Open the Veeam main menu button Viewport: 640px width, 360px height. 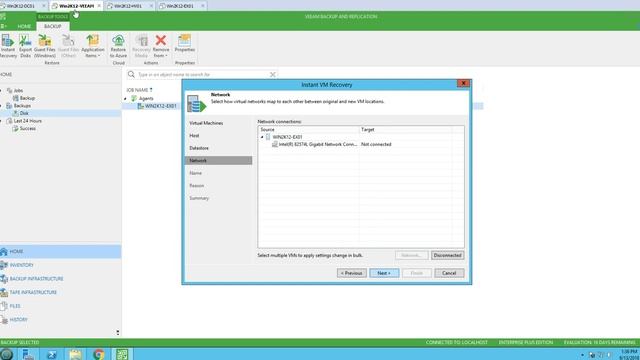click(4, 26)
